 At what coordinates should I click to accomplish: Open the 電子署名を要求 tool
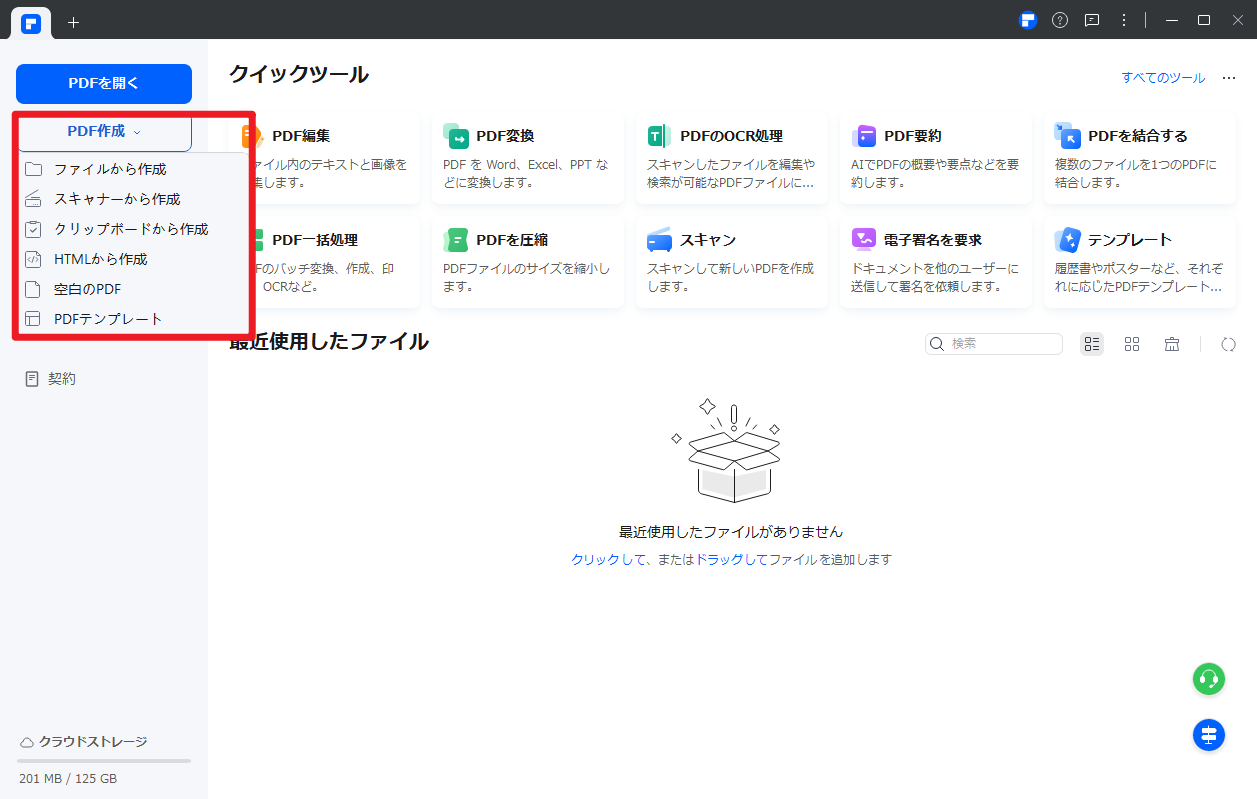(936, 262)
